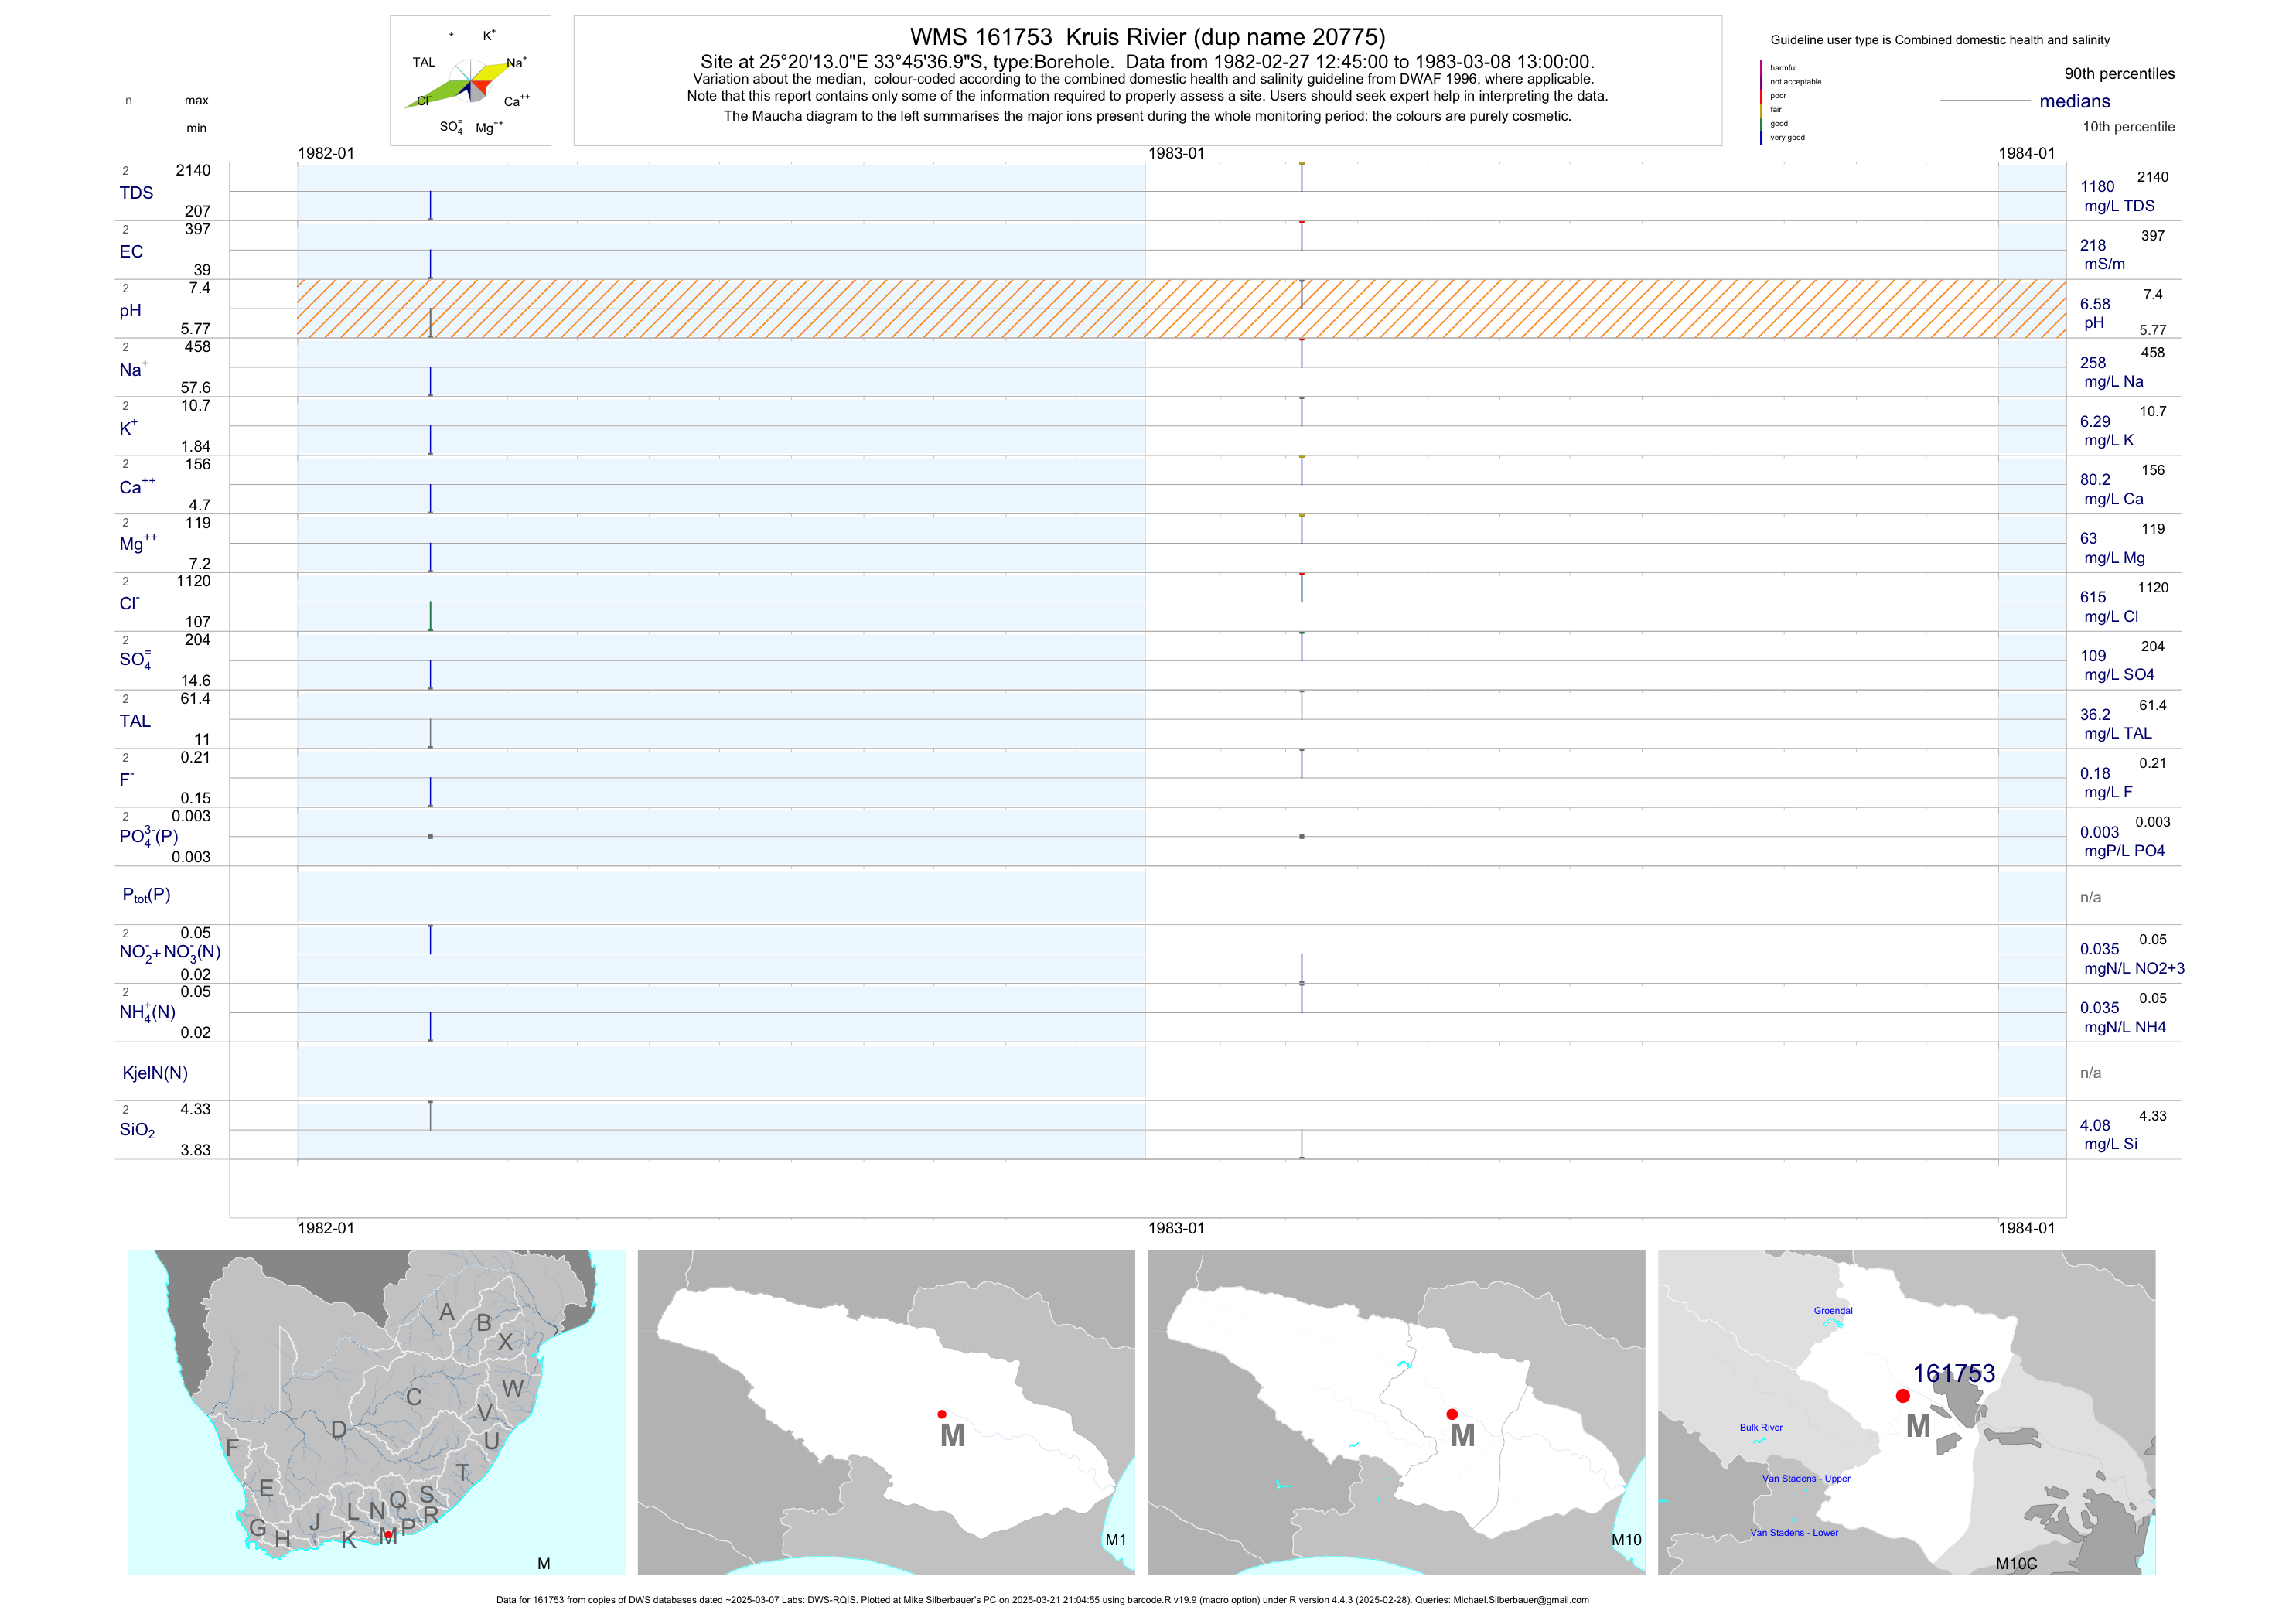Open the South Africa overview map
Image resolution: width=2296 pixels, height=1624 pixels.
point(376,1412)
